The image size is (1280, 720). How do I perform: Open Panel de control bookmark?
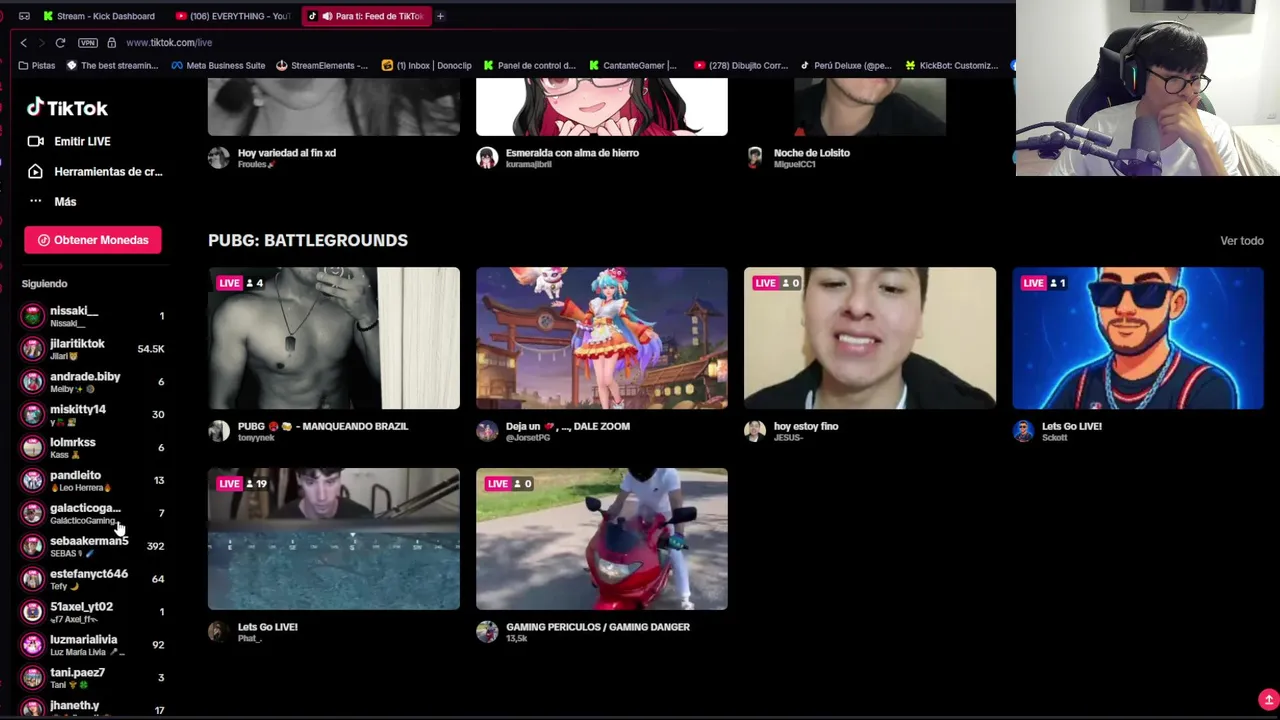coord(529,66)
